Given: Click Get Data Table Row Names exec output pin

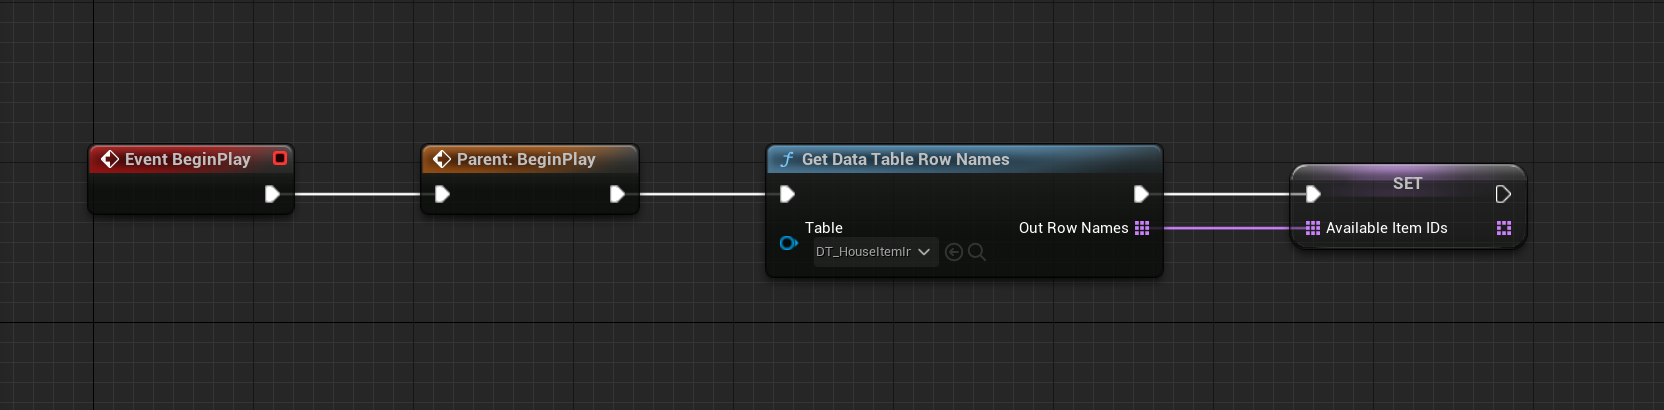Looking at the screenshot, I should (x=1141, y=194).
